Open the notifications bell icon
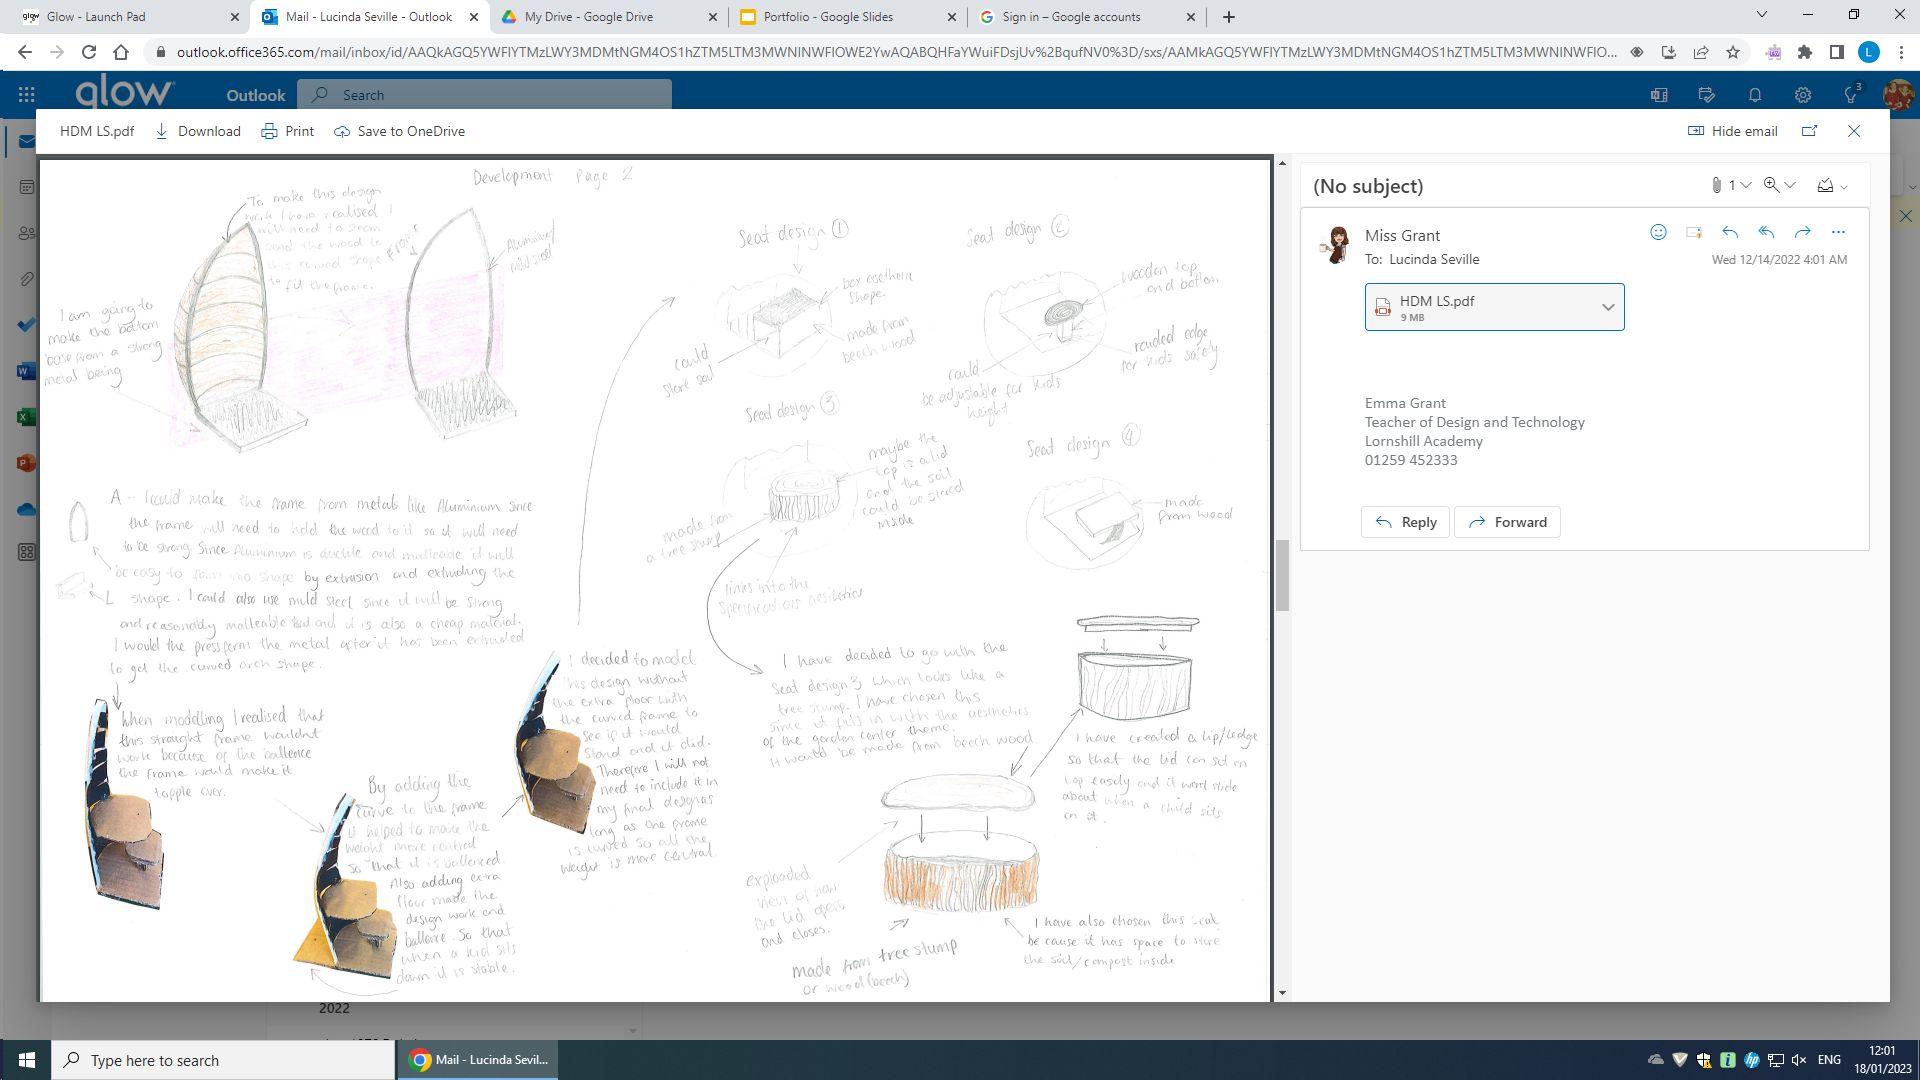The height and width of the screenshot is (1080, 1920). 1755,95
